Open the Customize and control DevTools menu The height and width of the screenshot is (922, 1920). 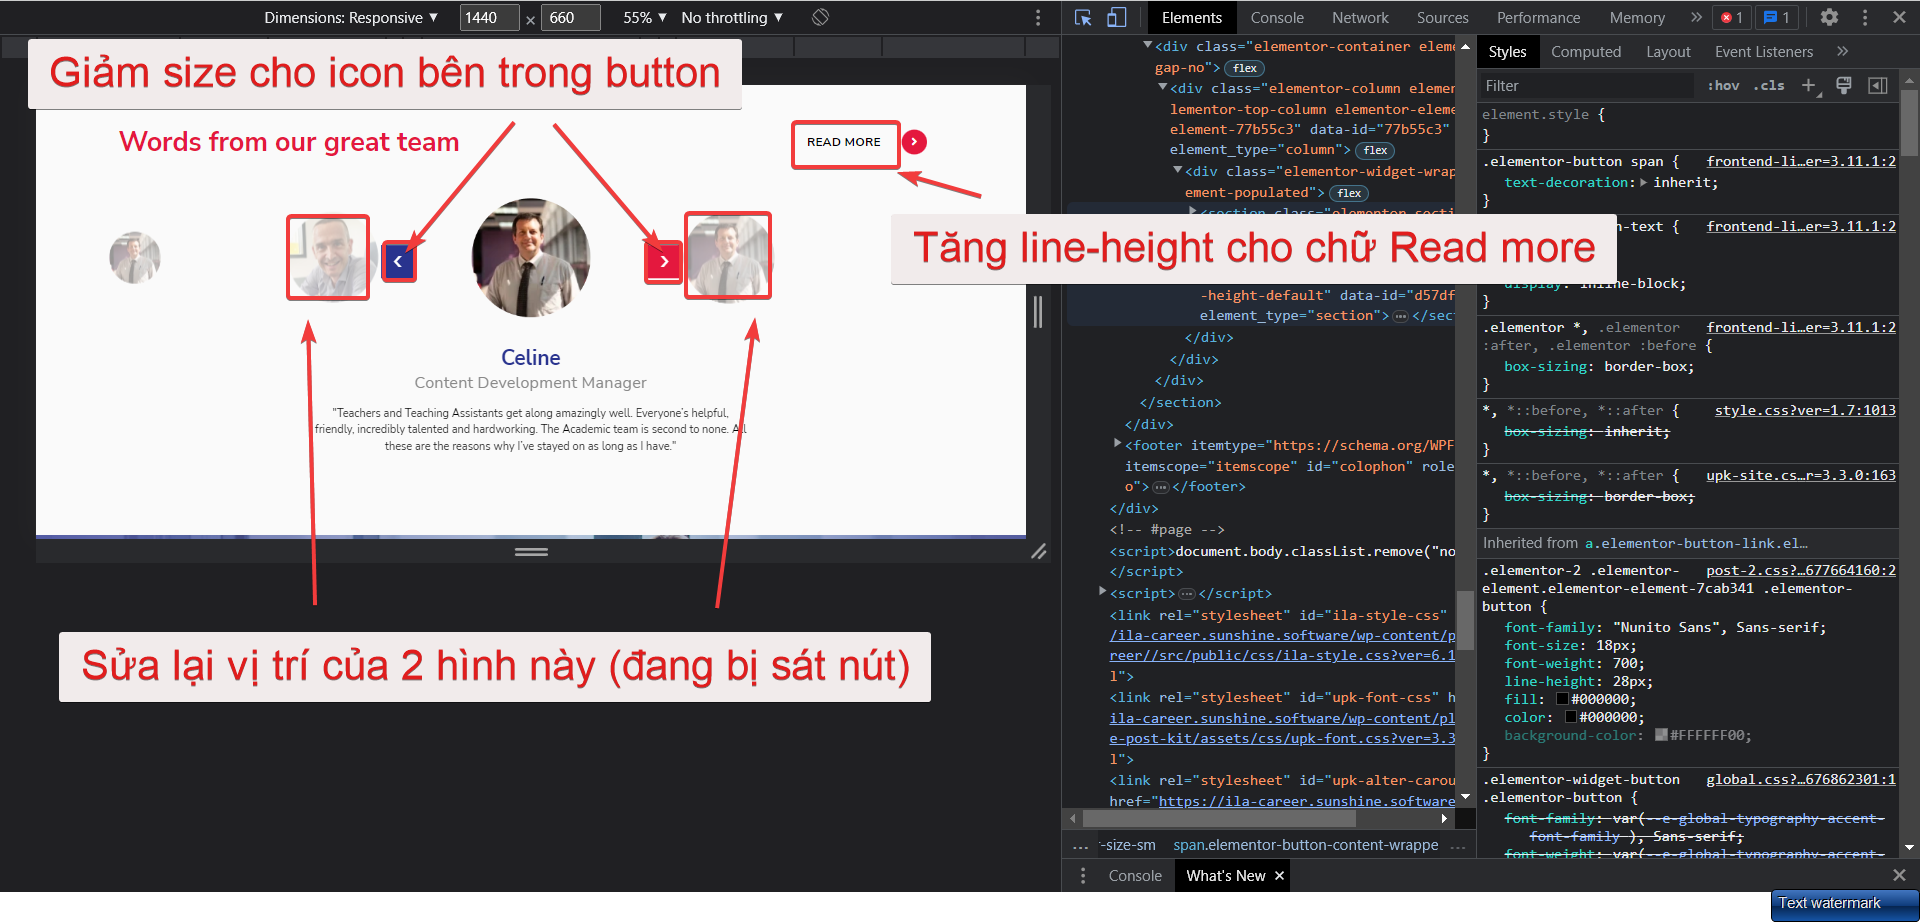click(x=1865, y=17)
